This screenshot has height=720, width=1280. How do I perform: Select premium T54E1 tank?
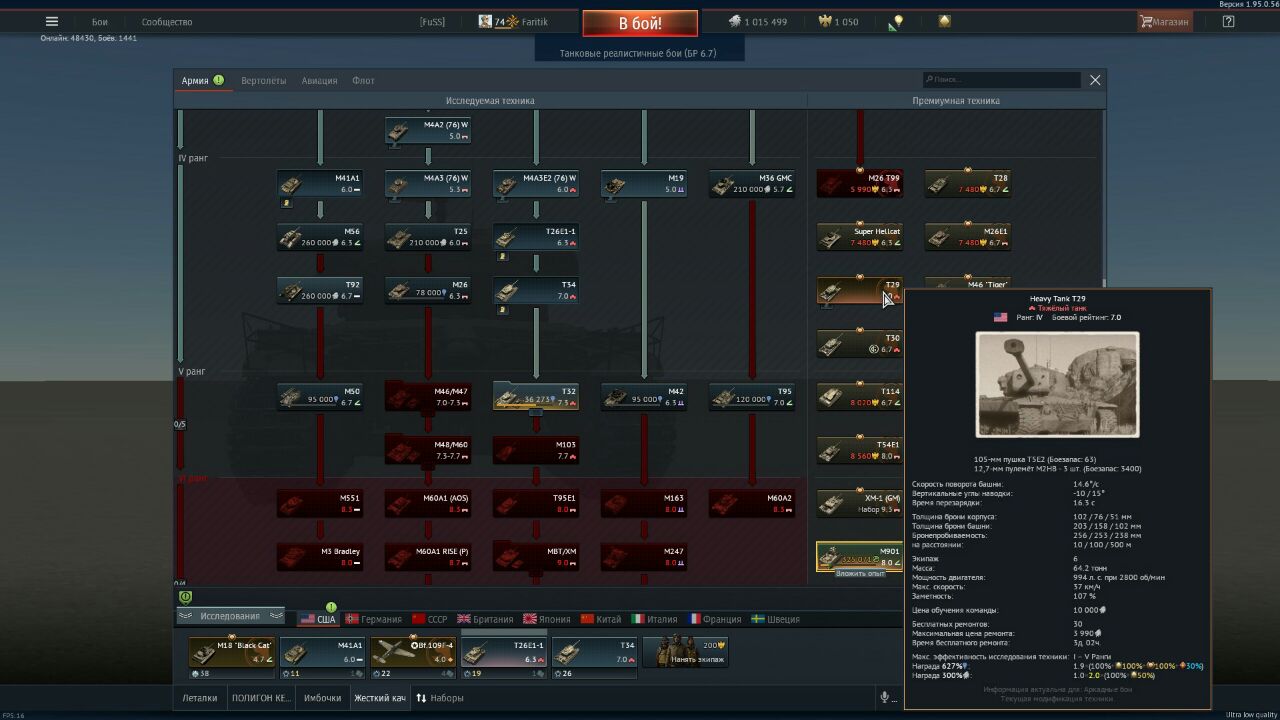tap(860, 450)
